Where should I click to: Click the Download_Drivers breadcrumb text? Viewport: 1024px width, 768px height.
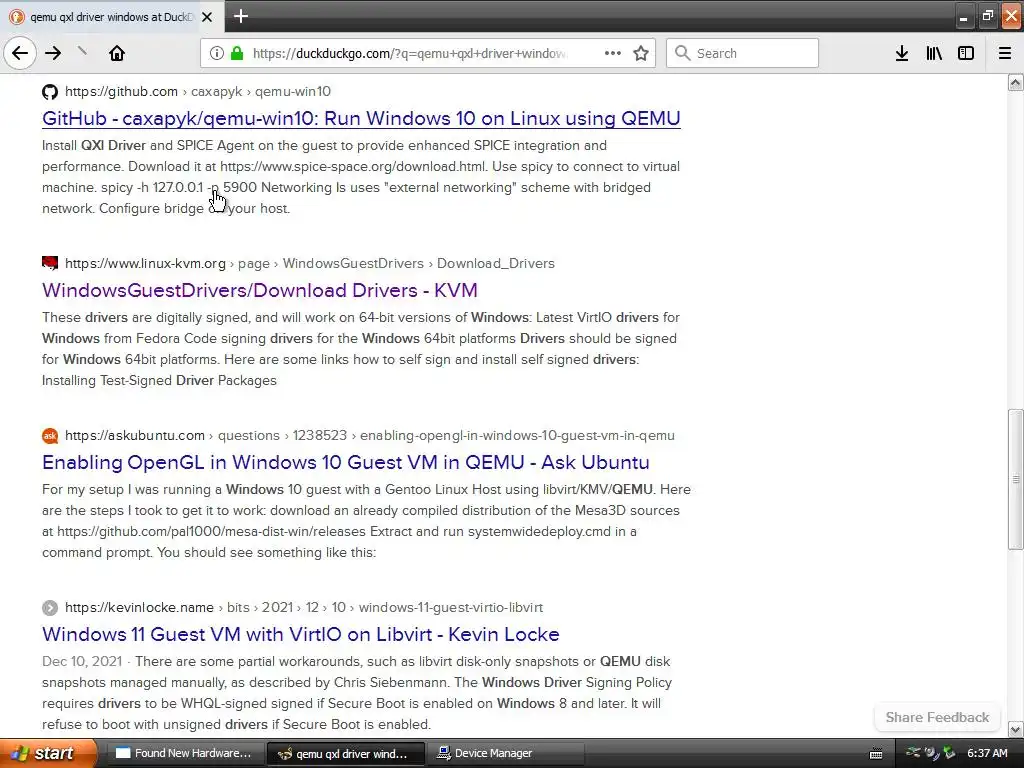click(496, 263)
